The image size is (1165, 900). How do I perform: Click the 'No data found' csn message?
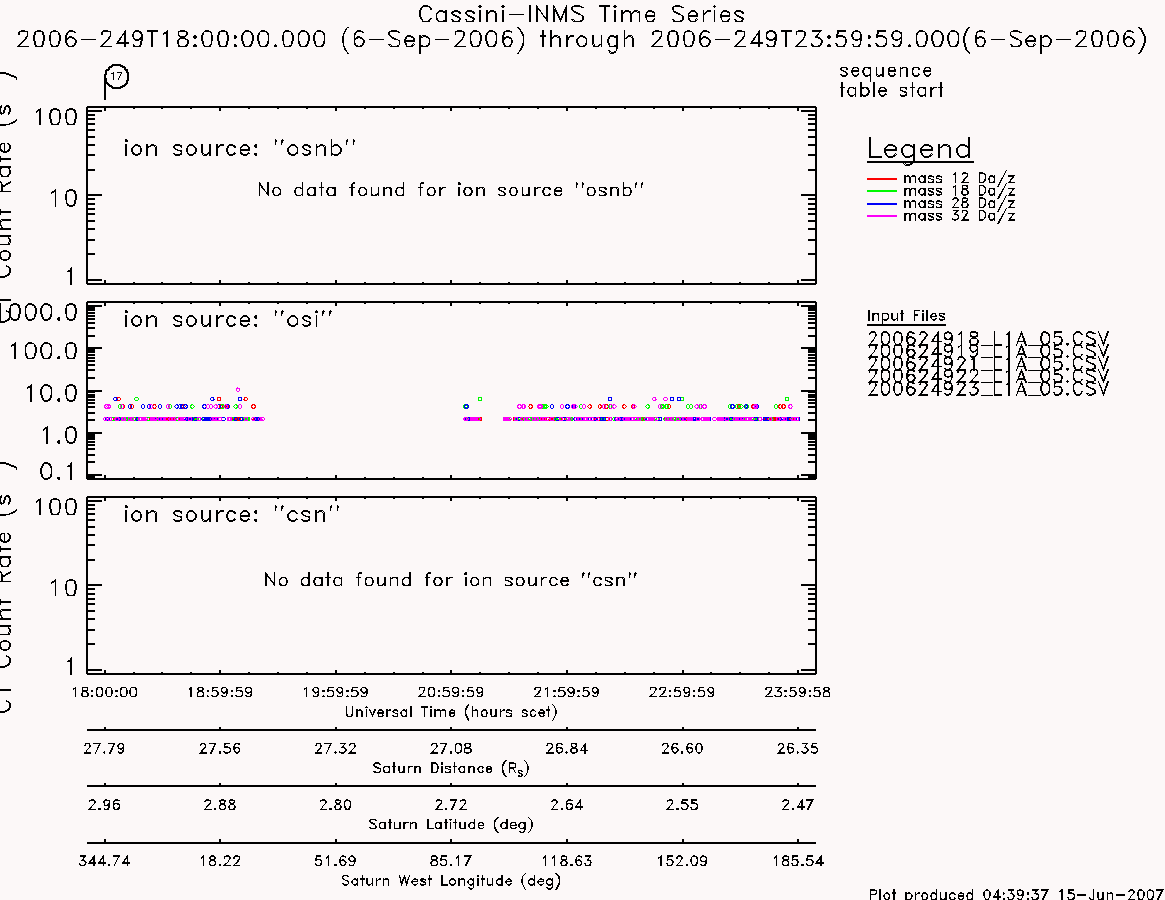pos(450,580)
